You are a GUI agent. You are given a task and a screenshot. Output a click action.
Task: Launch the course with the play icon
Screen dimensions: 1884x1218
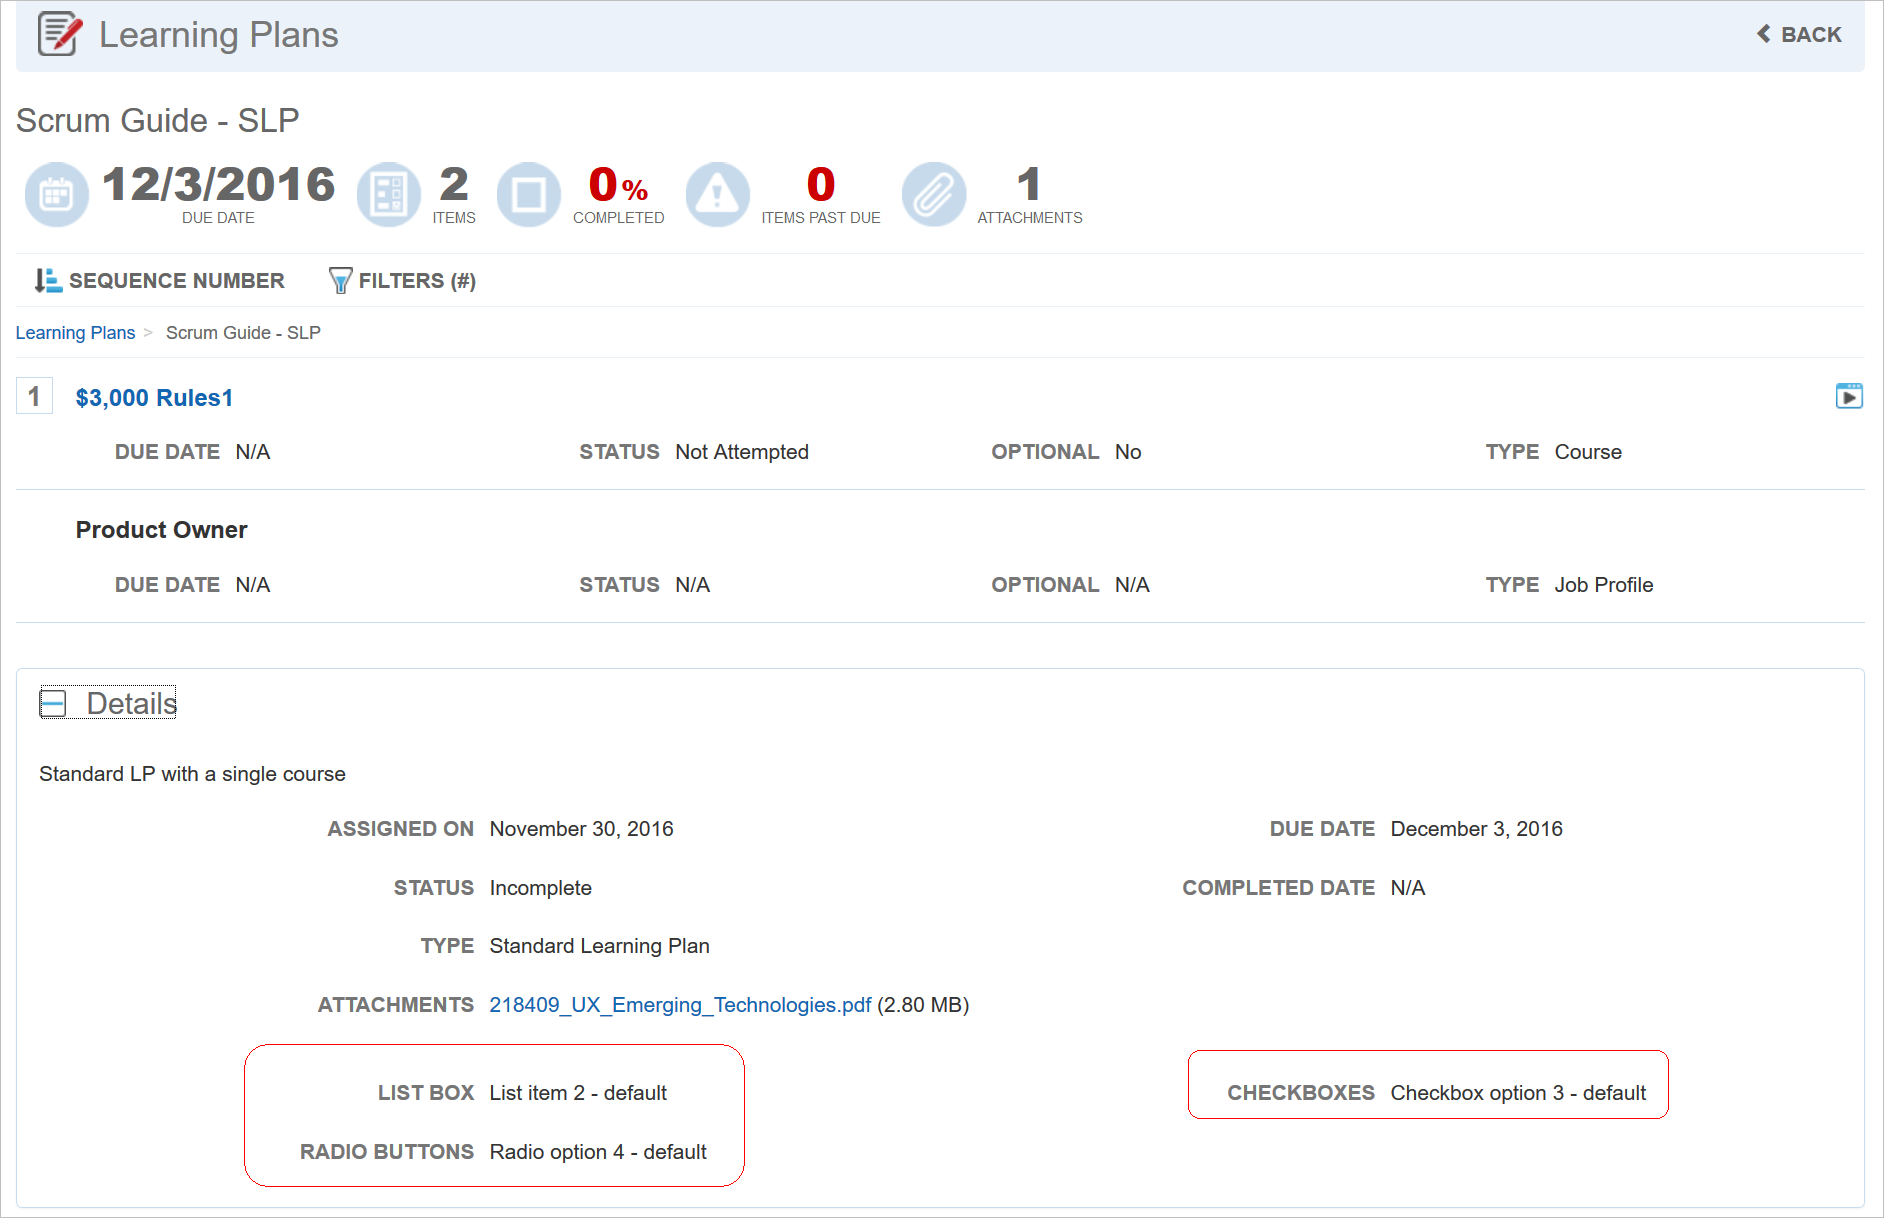pos(1848,397)
